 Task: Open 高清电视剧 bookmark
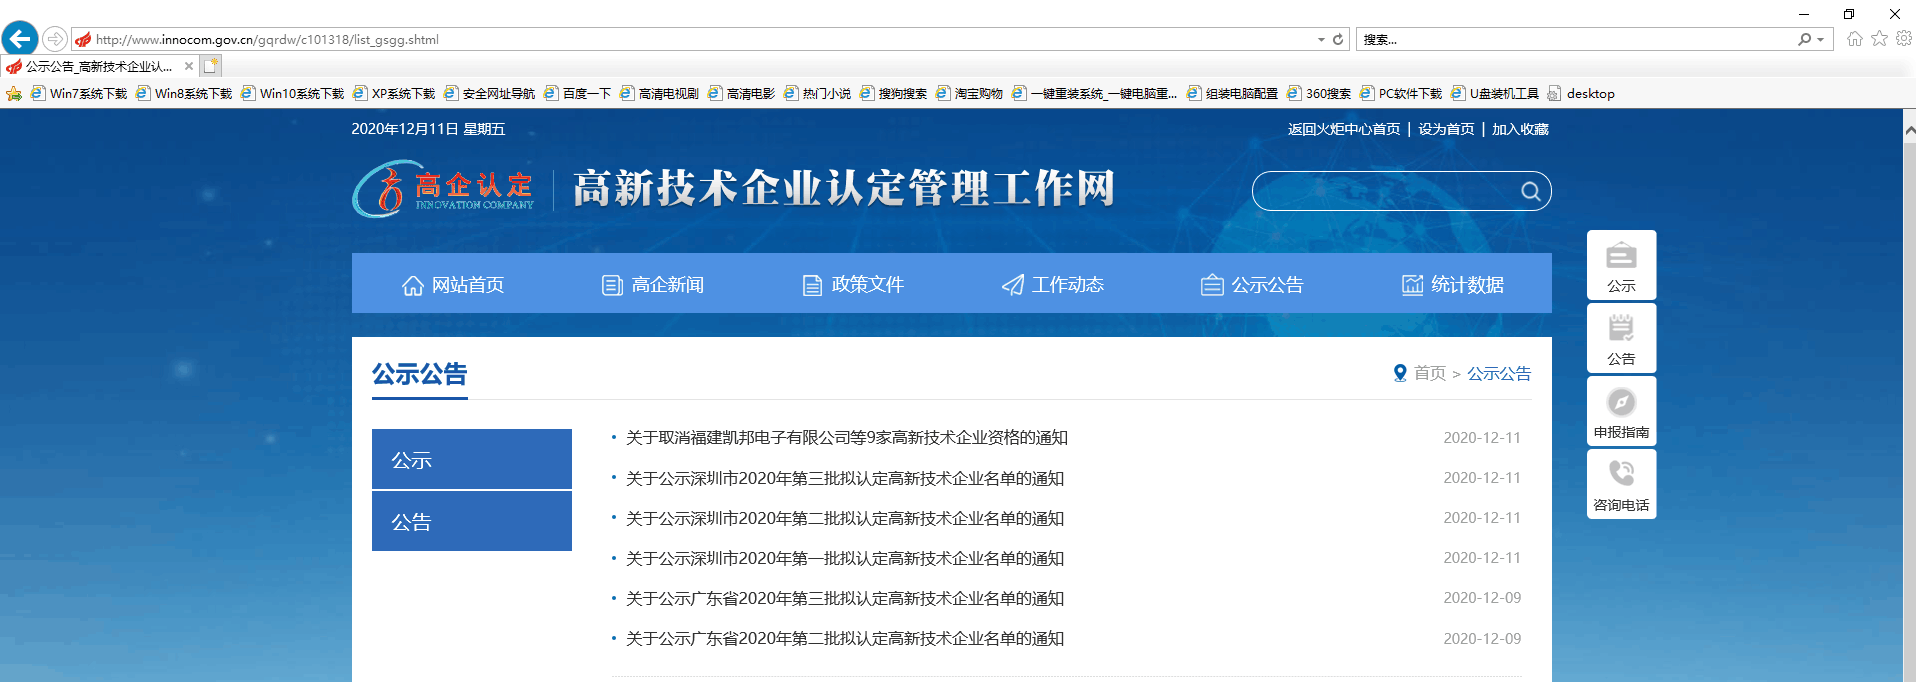click(x=659, y=94)
